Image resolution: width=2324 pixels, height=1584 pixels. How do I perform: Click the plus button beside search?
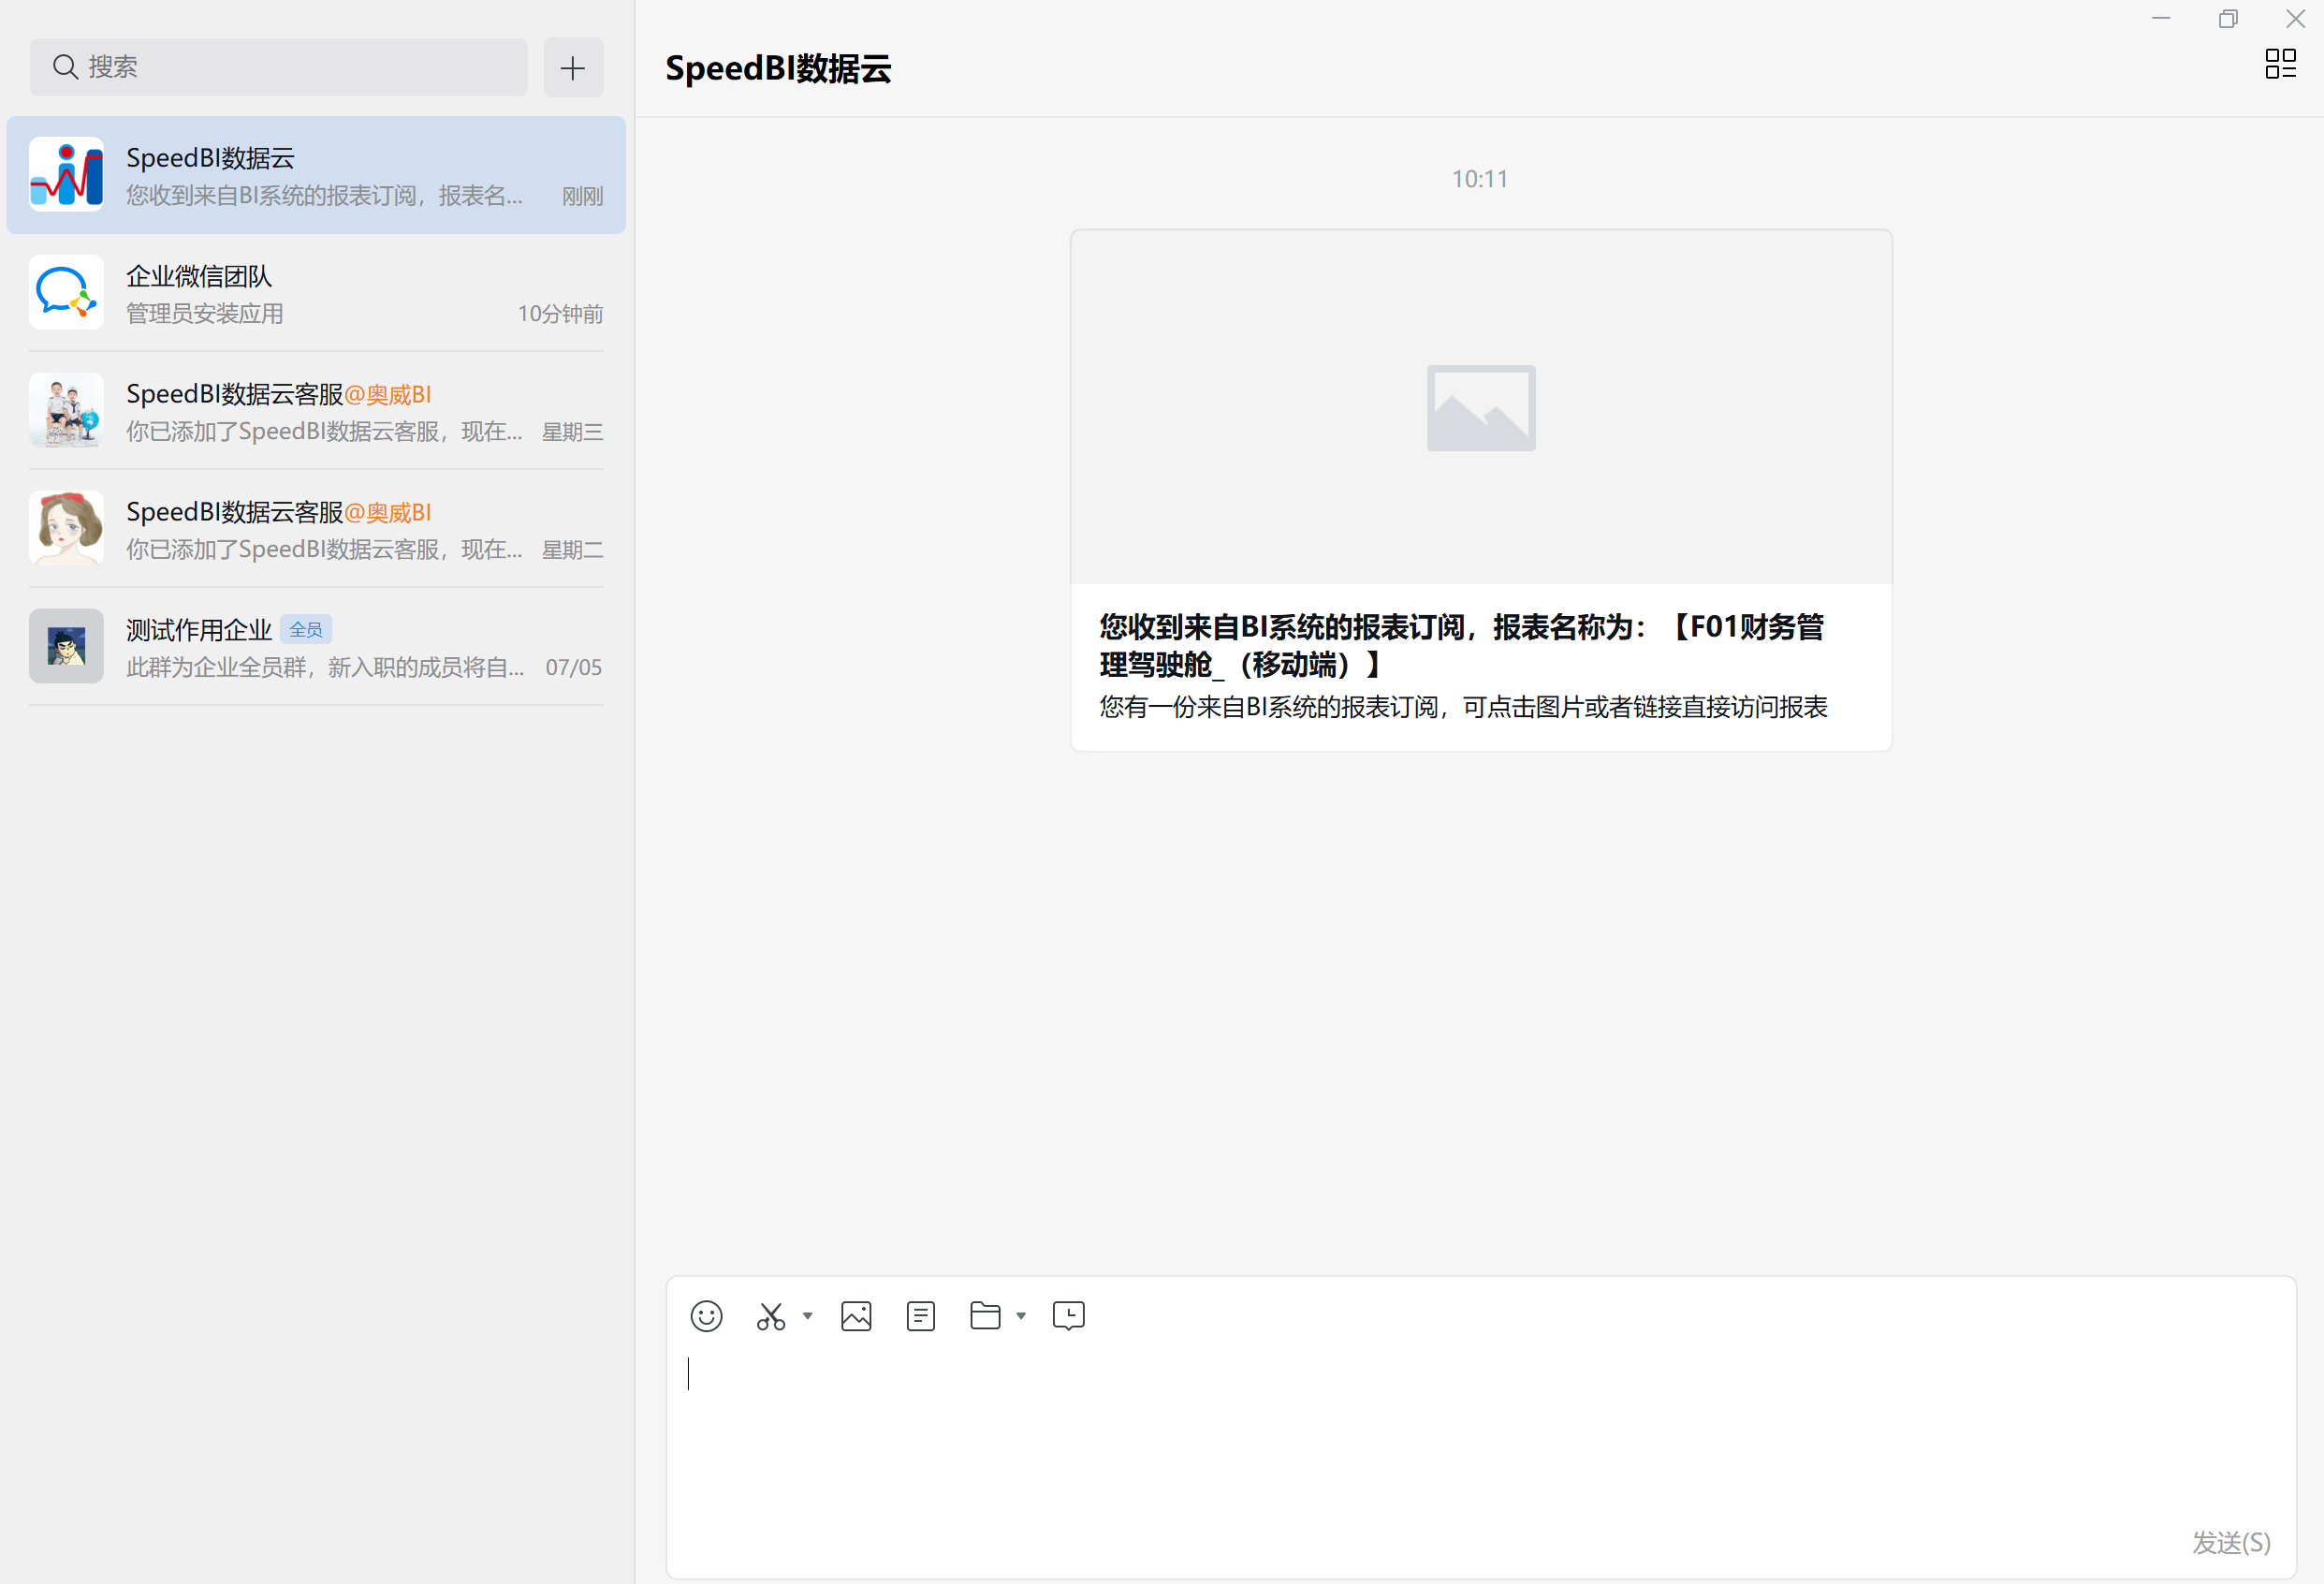(573, 68)
